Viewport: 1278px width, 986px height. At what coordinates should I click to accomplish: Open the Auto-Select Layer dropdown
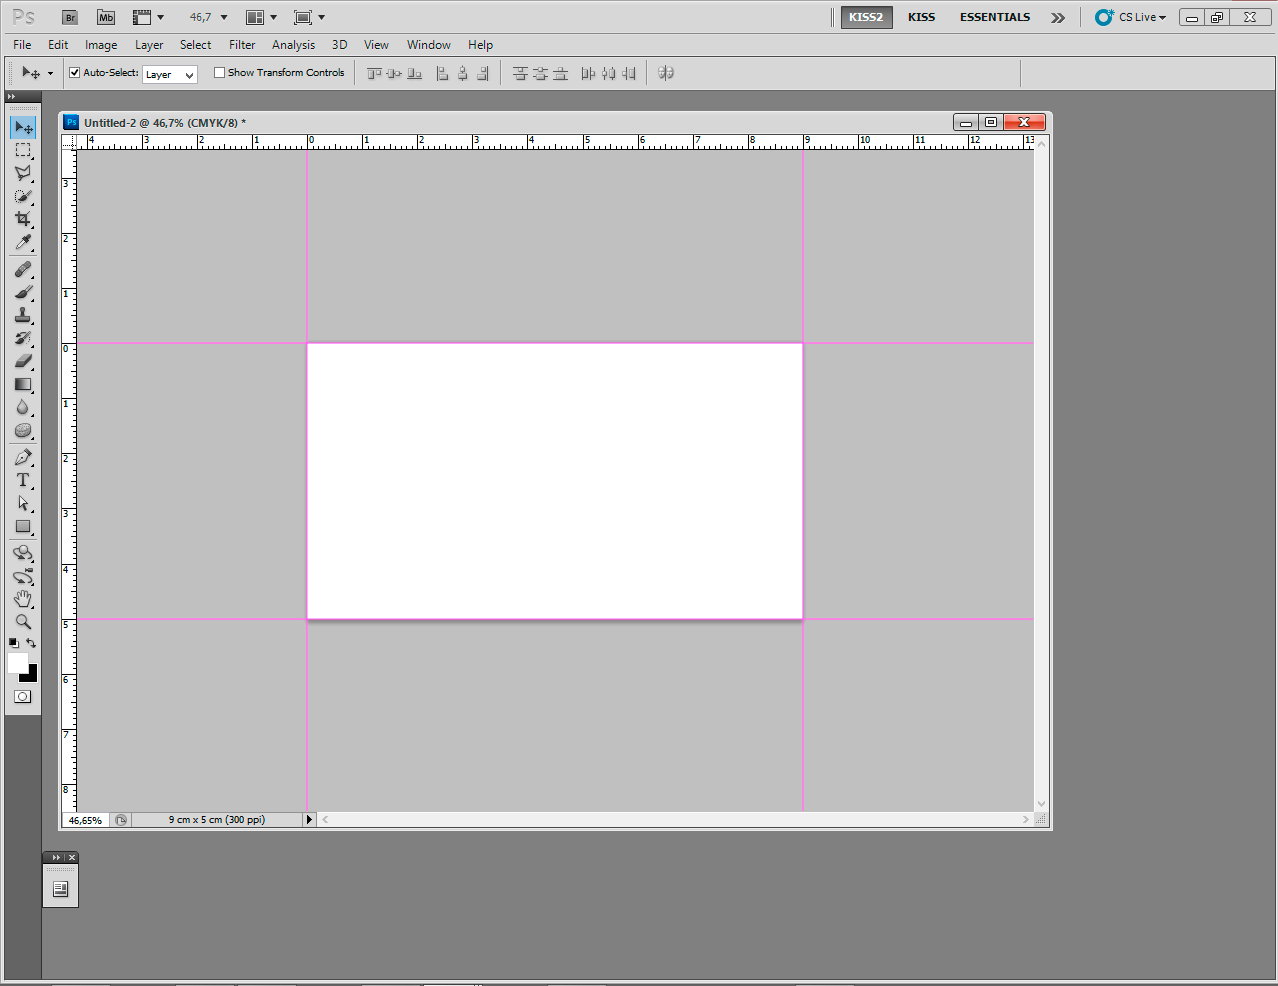(x=170, y=74)
